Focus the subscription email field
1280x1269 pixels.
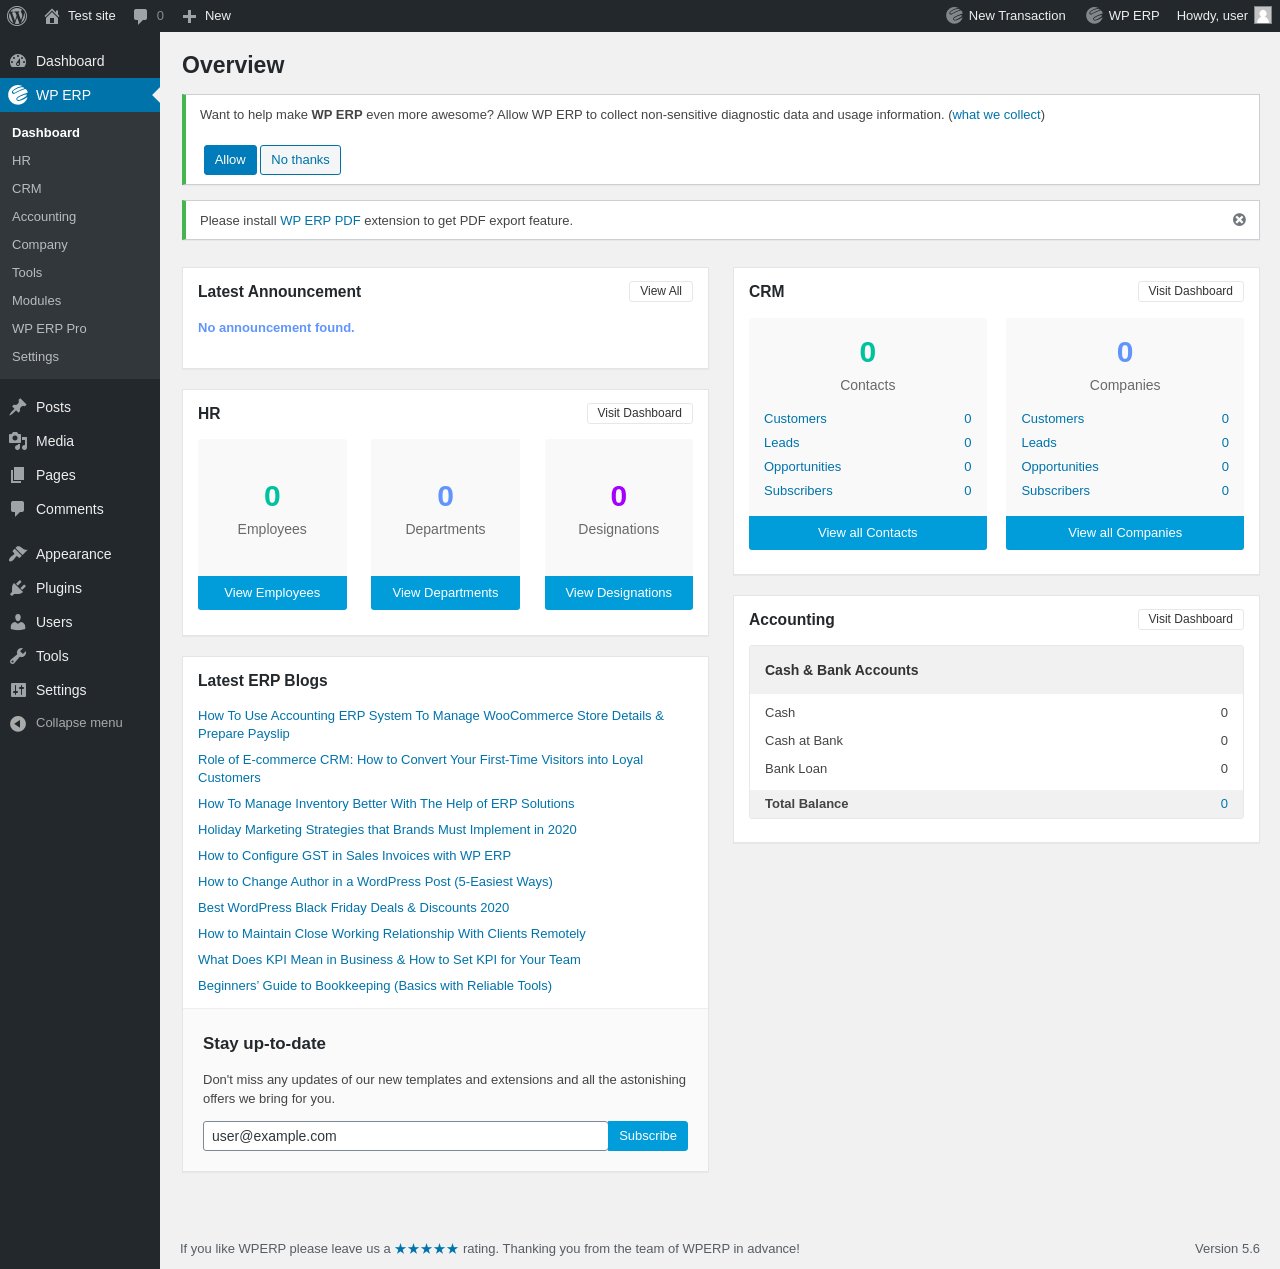point(405,1136)
